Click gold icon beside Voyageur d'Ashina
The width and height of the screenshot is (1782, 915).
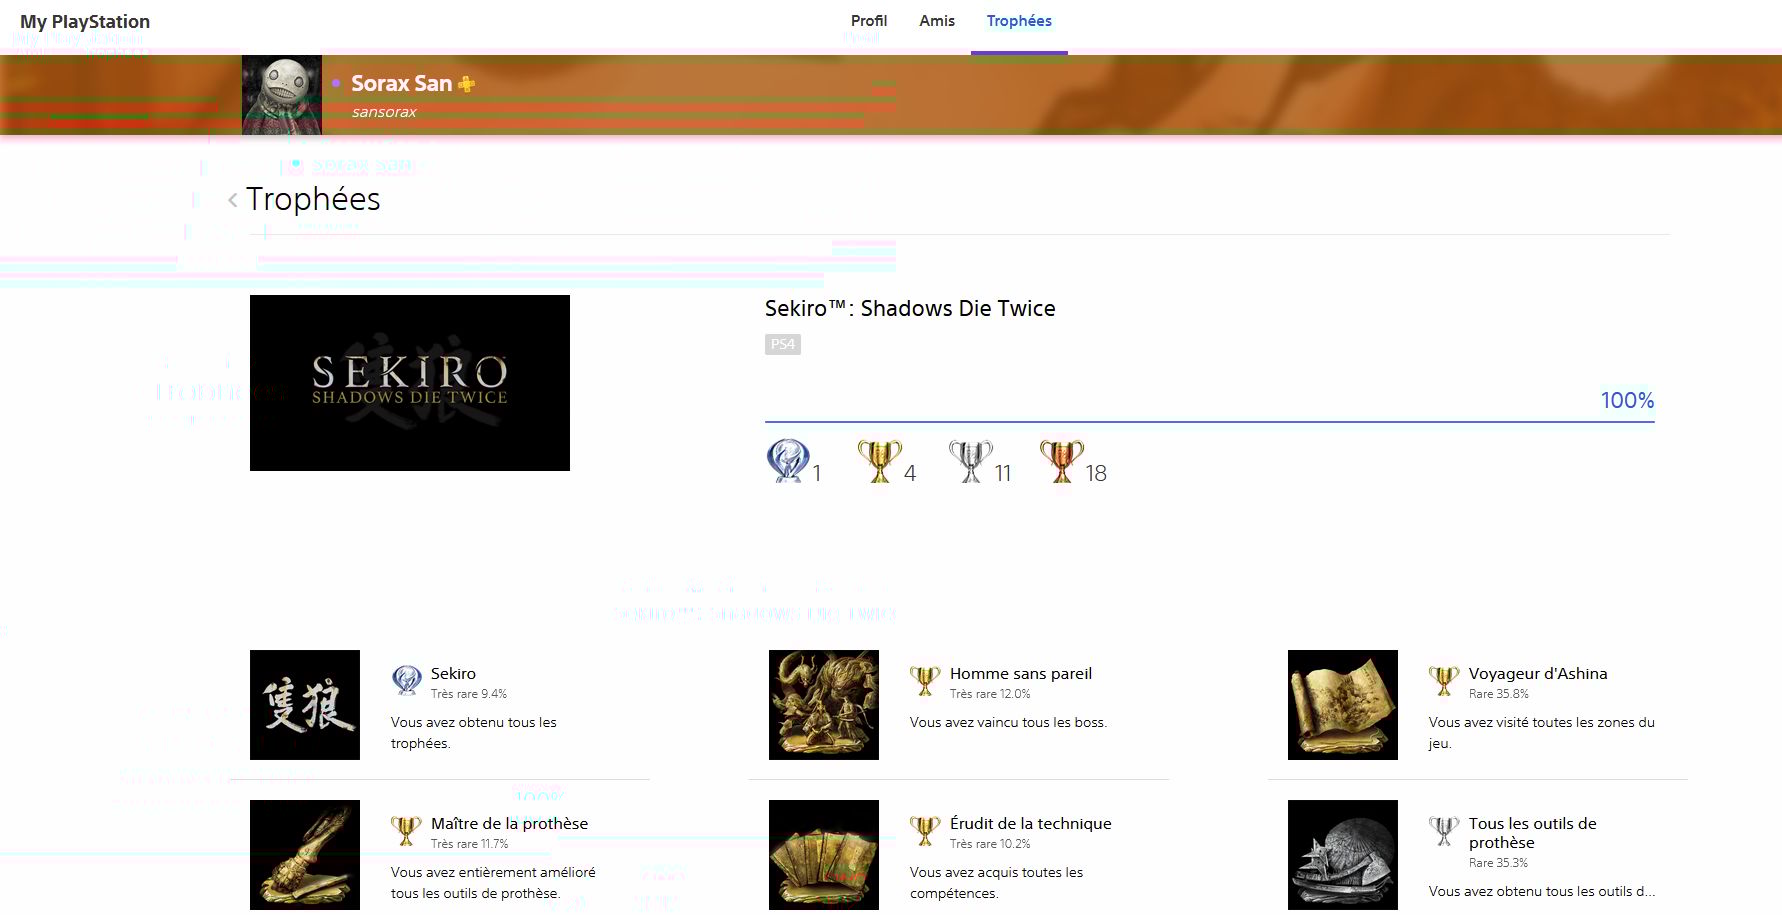point(1444,680)
